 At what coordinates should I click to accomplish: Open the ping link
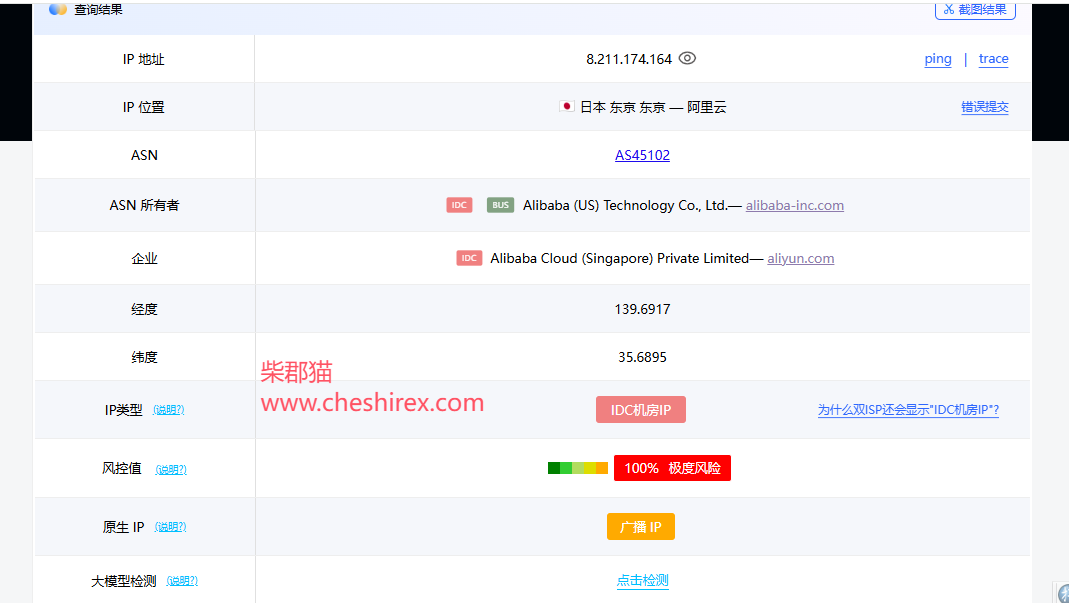(938, 59)
